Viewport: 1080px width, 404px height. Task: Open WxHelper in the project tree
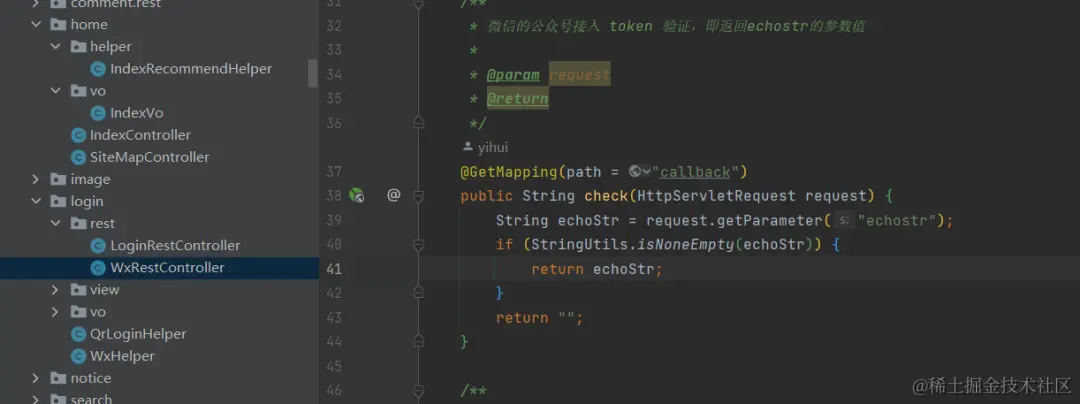122,356
